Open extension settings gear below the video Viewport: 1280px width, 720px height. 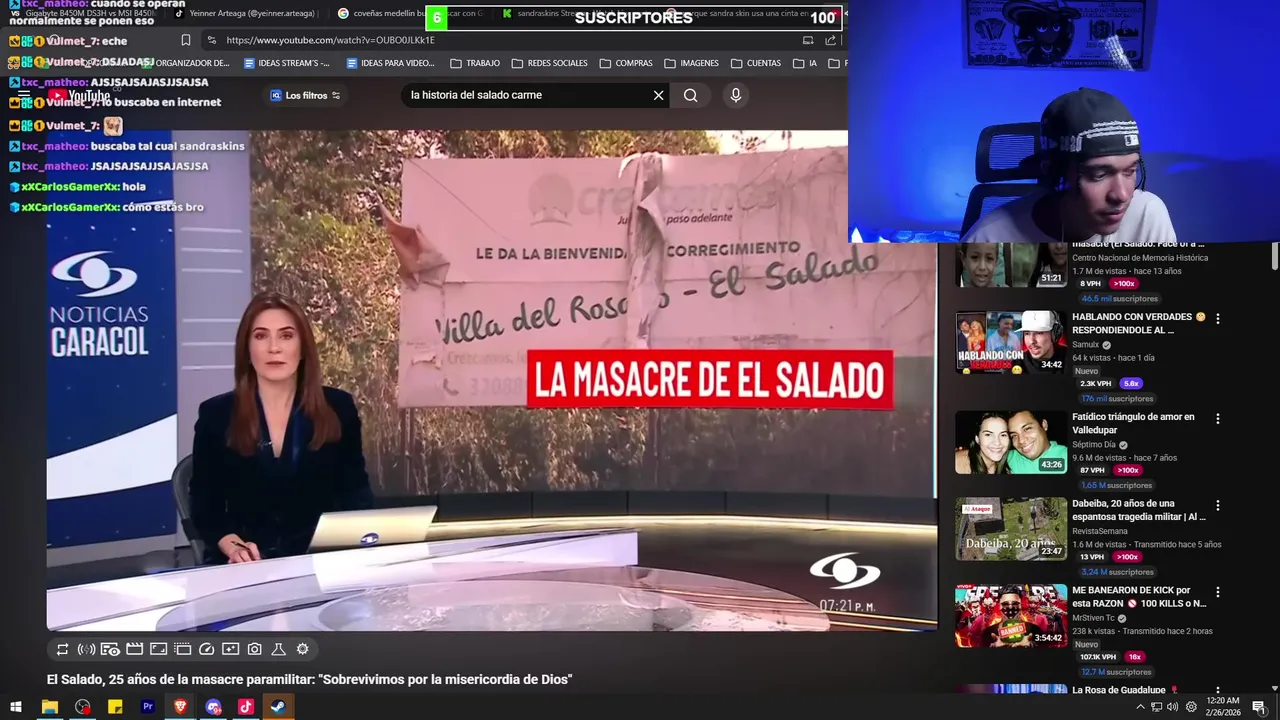[x=302, y=649]
